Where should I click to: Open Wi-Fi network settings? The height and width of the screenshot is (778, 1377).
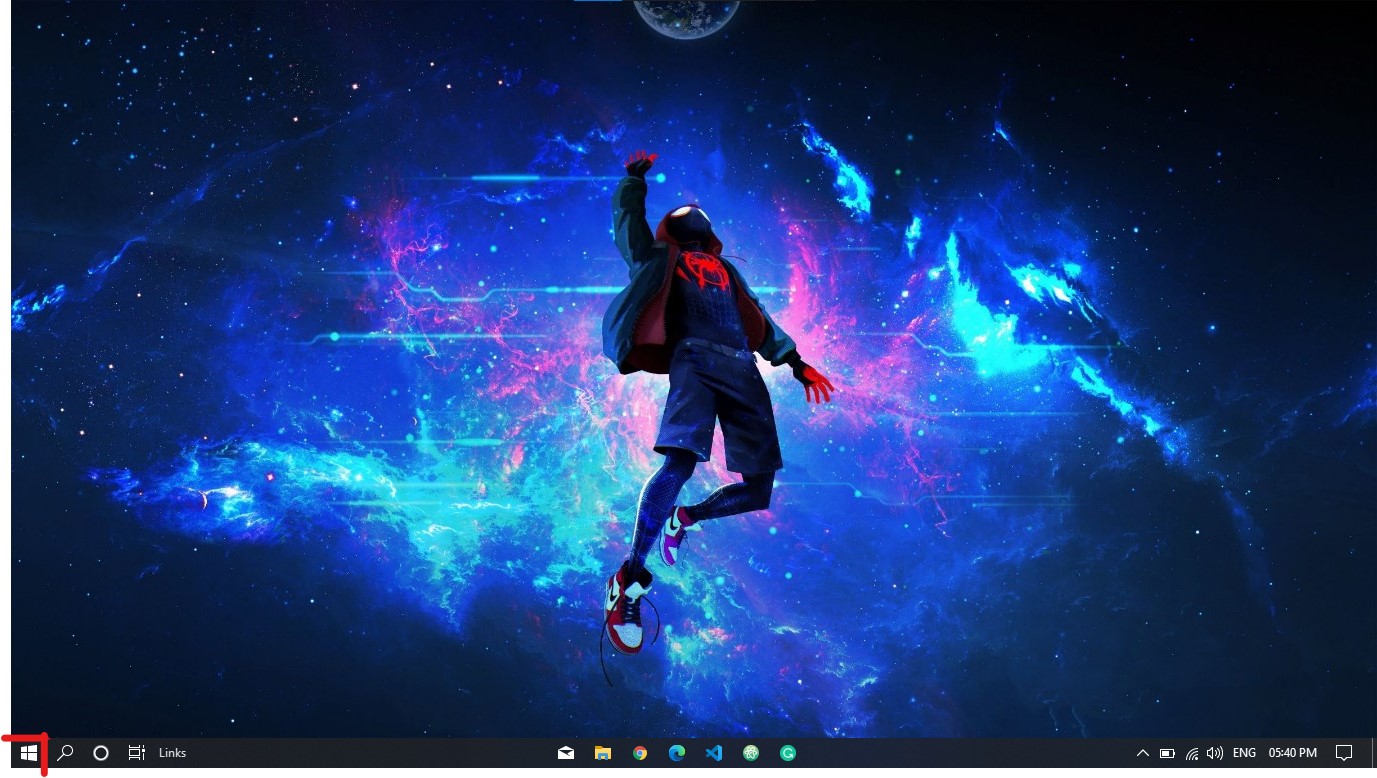pyautogui.click(x=1192, y=753)
